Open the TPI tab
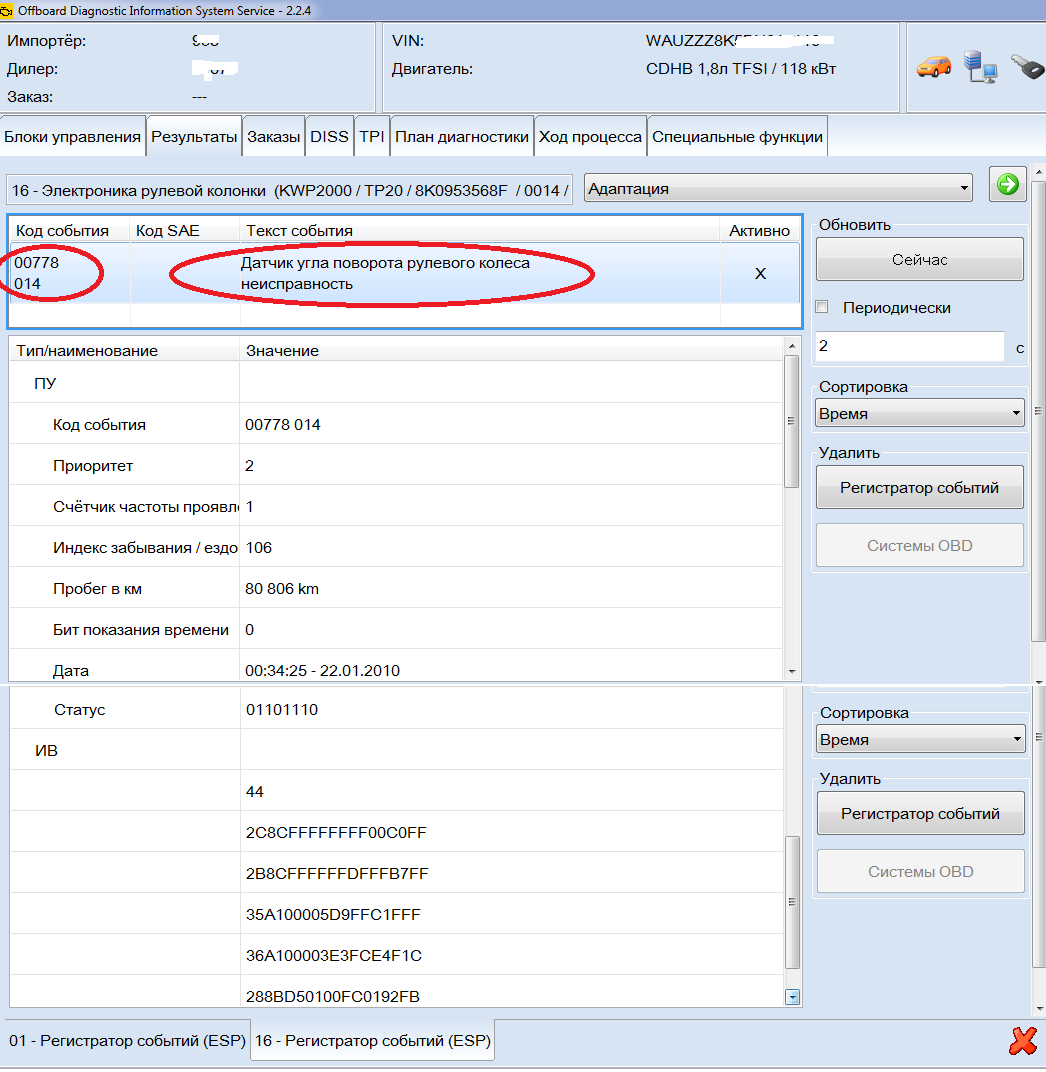This screenshot has height=1072, width=1046. (372, 137)
